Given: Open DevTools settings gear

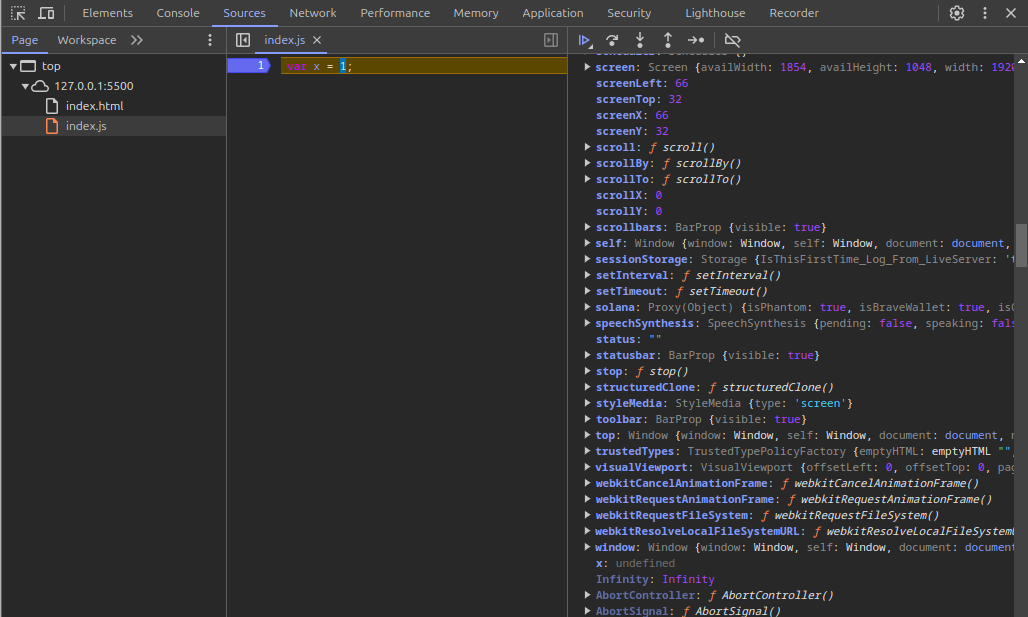Looking at the screenshot, I should tap(957, 13).
